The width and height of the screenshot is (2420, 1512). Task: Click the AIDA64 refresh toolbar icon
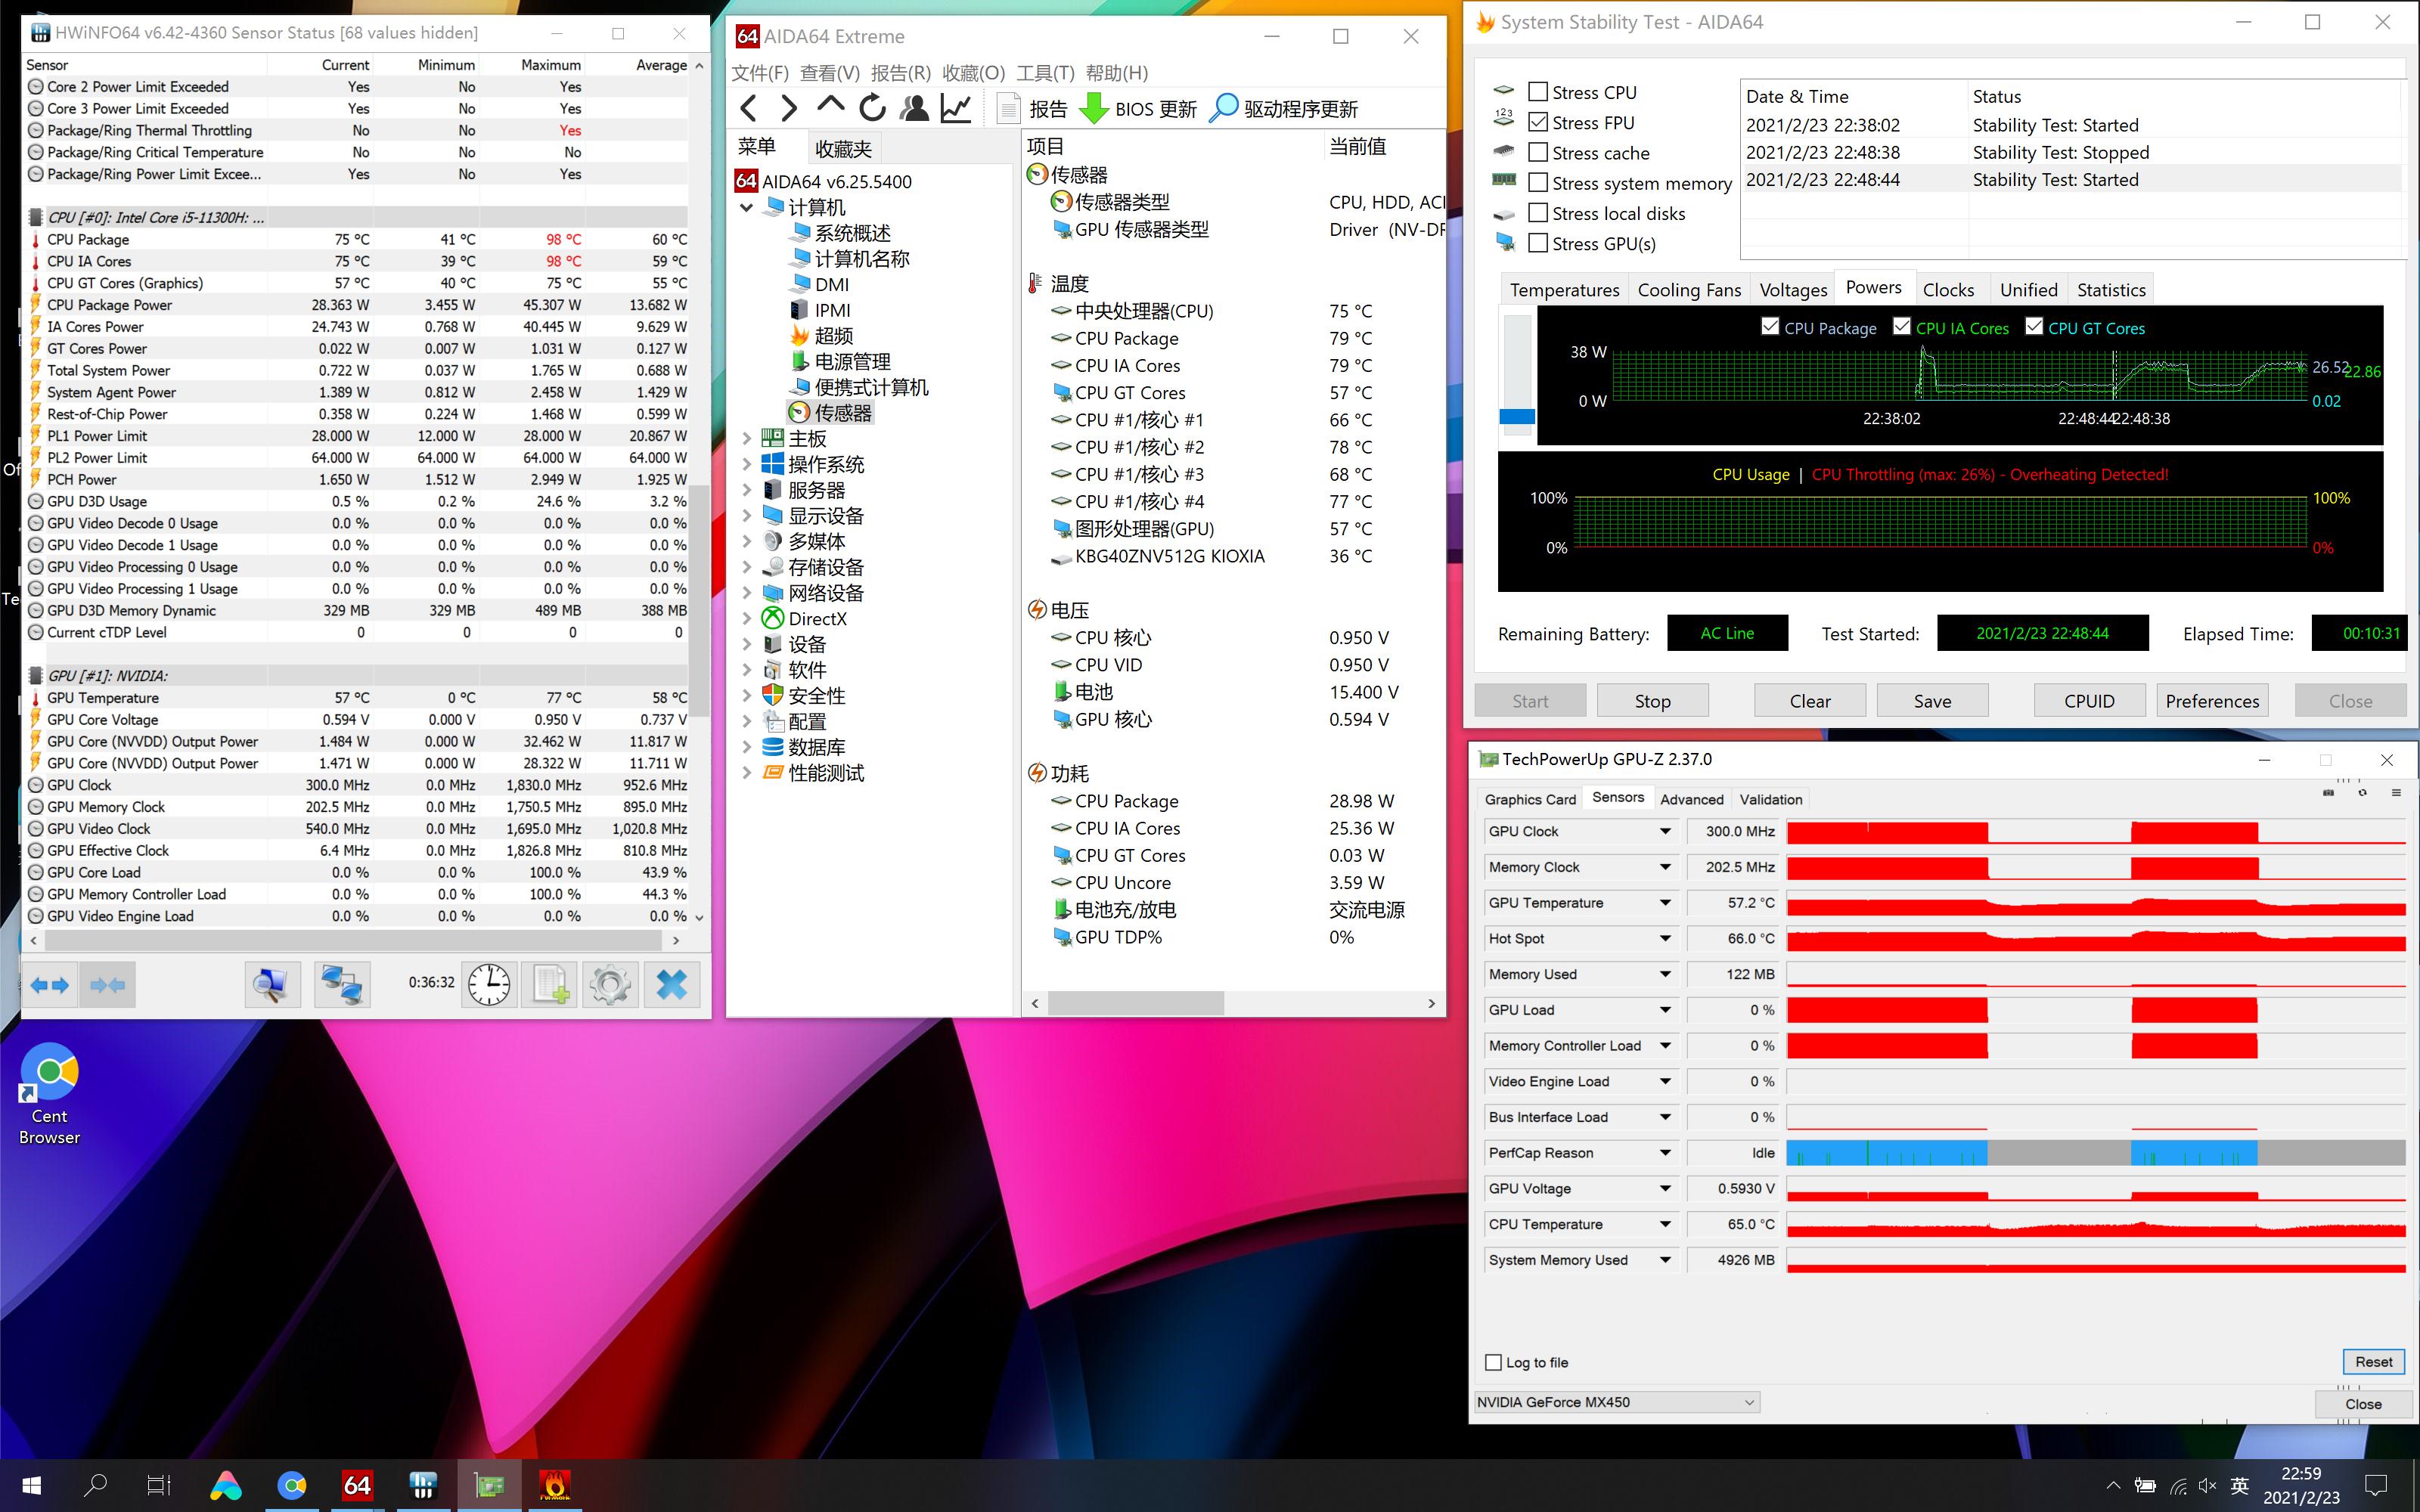tap(872, 108)
